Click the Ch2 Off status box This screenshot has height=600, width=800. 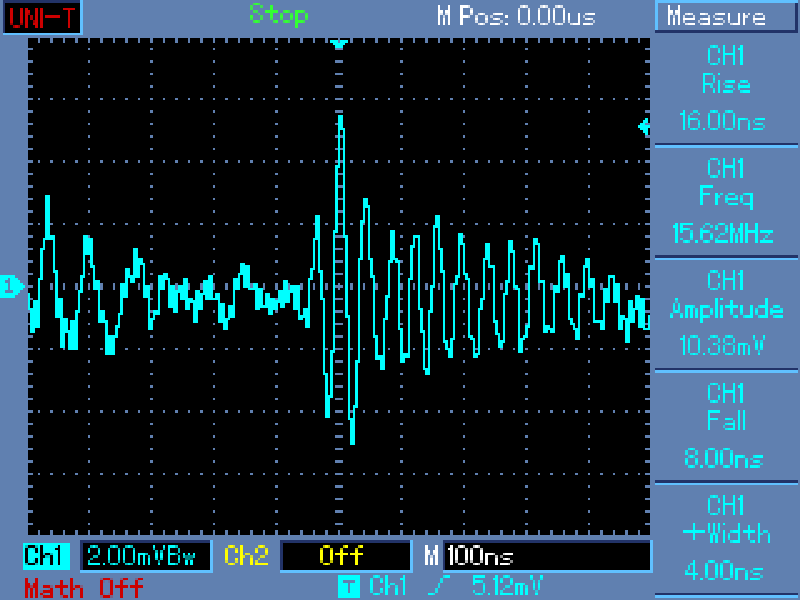pos(345,556)
